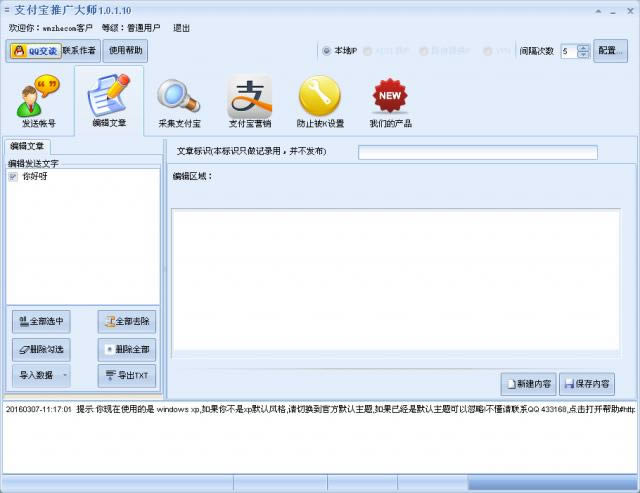The width and height of the screenshot is (640, 493).
Task: Decrease the 间隔次数 value with the down arrow
Action: click(x=584, y=55)
